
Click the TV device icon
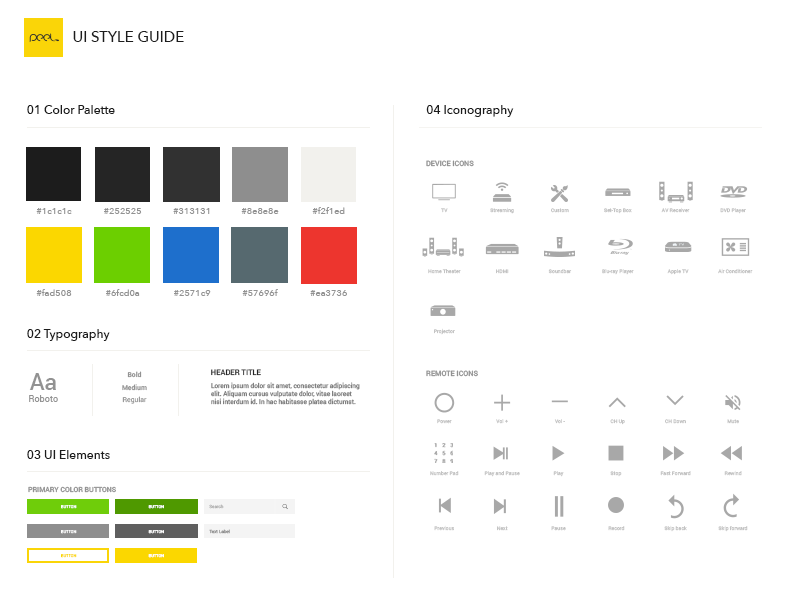coord(444,192)
